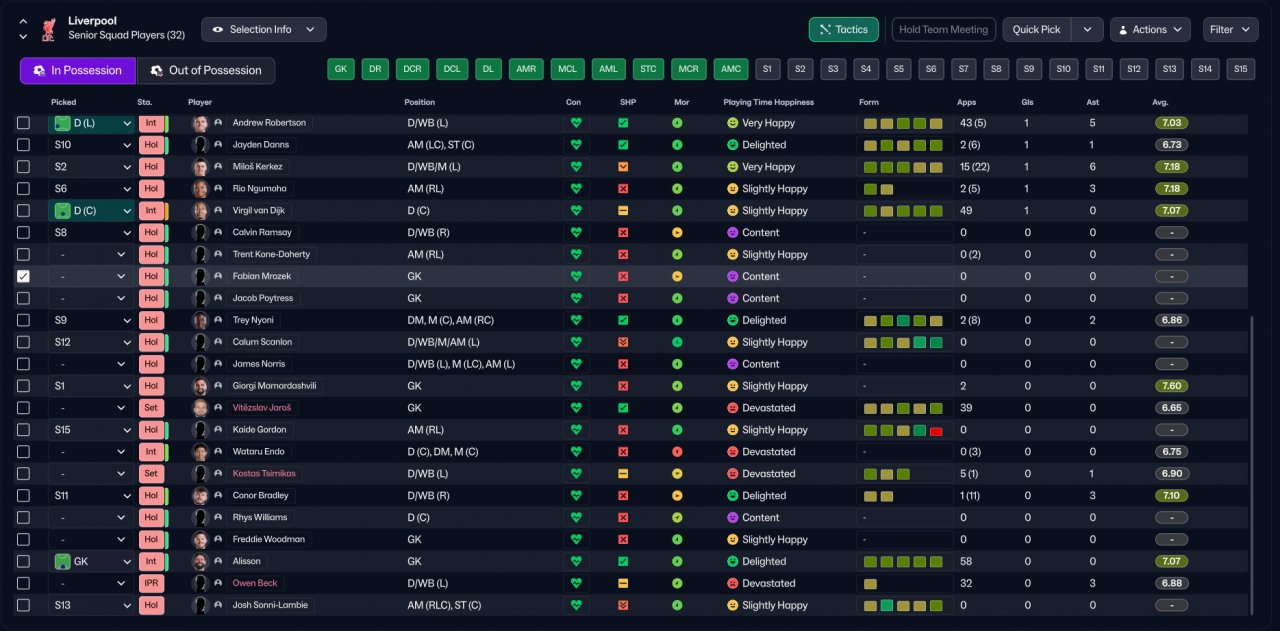Open Wataru Endo's player profile
Viewport: 1280px width, 631px height.
coord(258,452)
